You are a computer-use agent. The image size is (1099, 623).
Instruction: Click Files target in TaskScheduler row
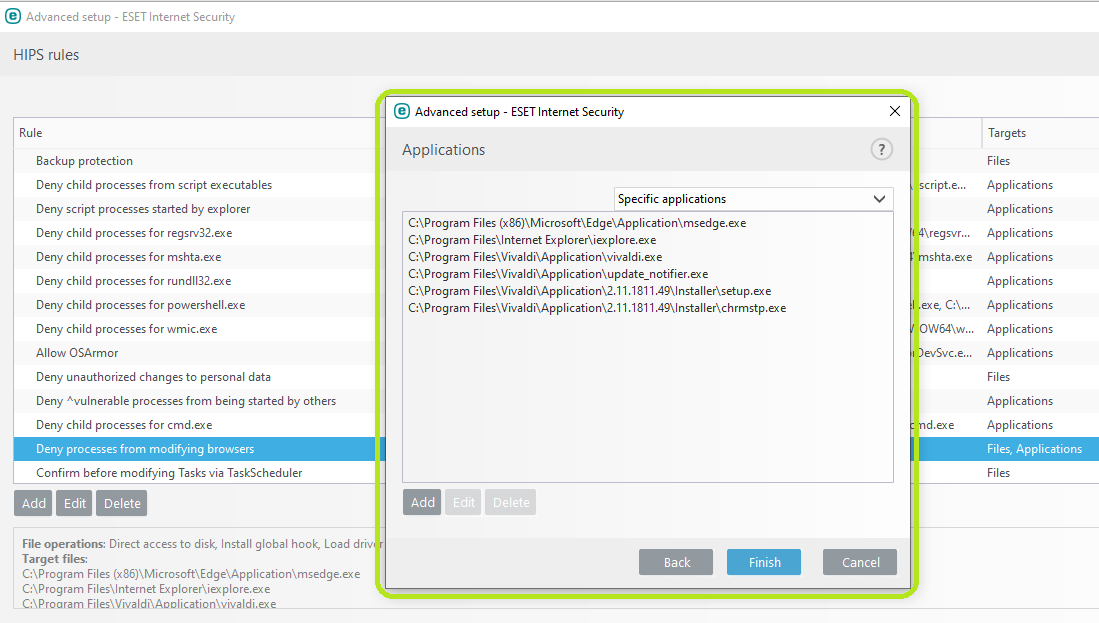pos(998,473)
